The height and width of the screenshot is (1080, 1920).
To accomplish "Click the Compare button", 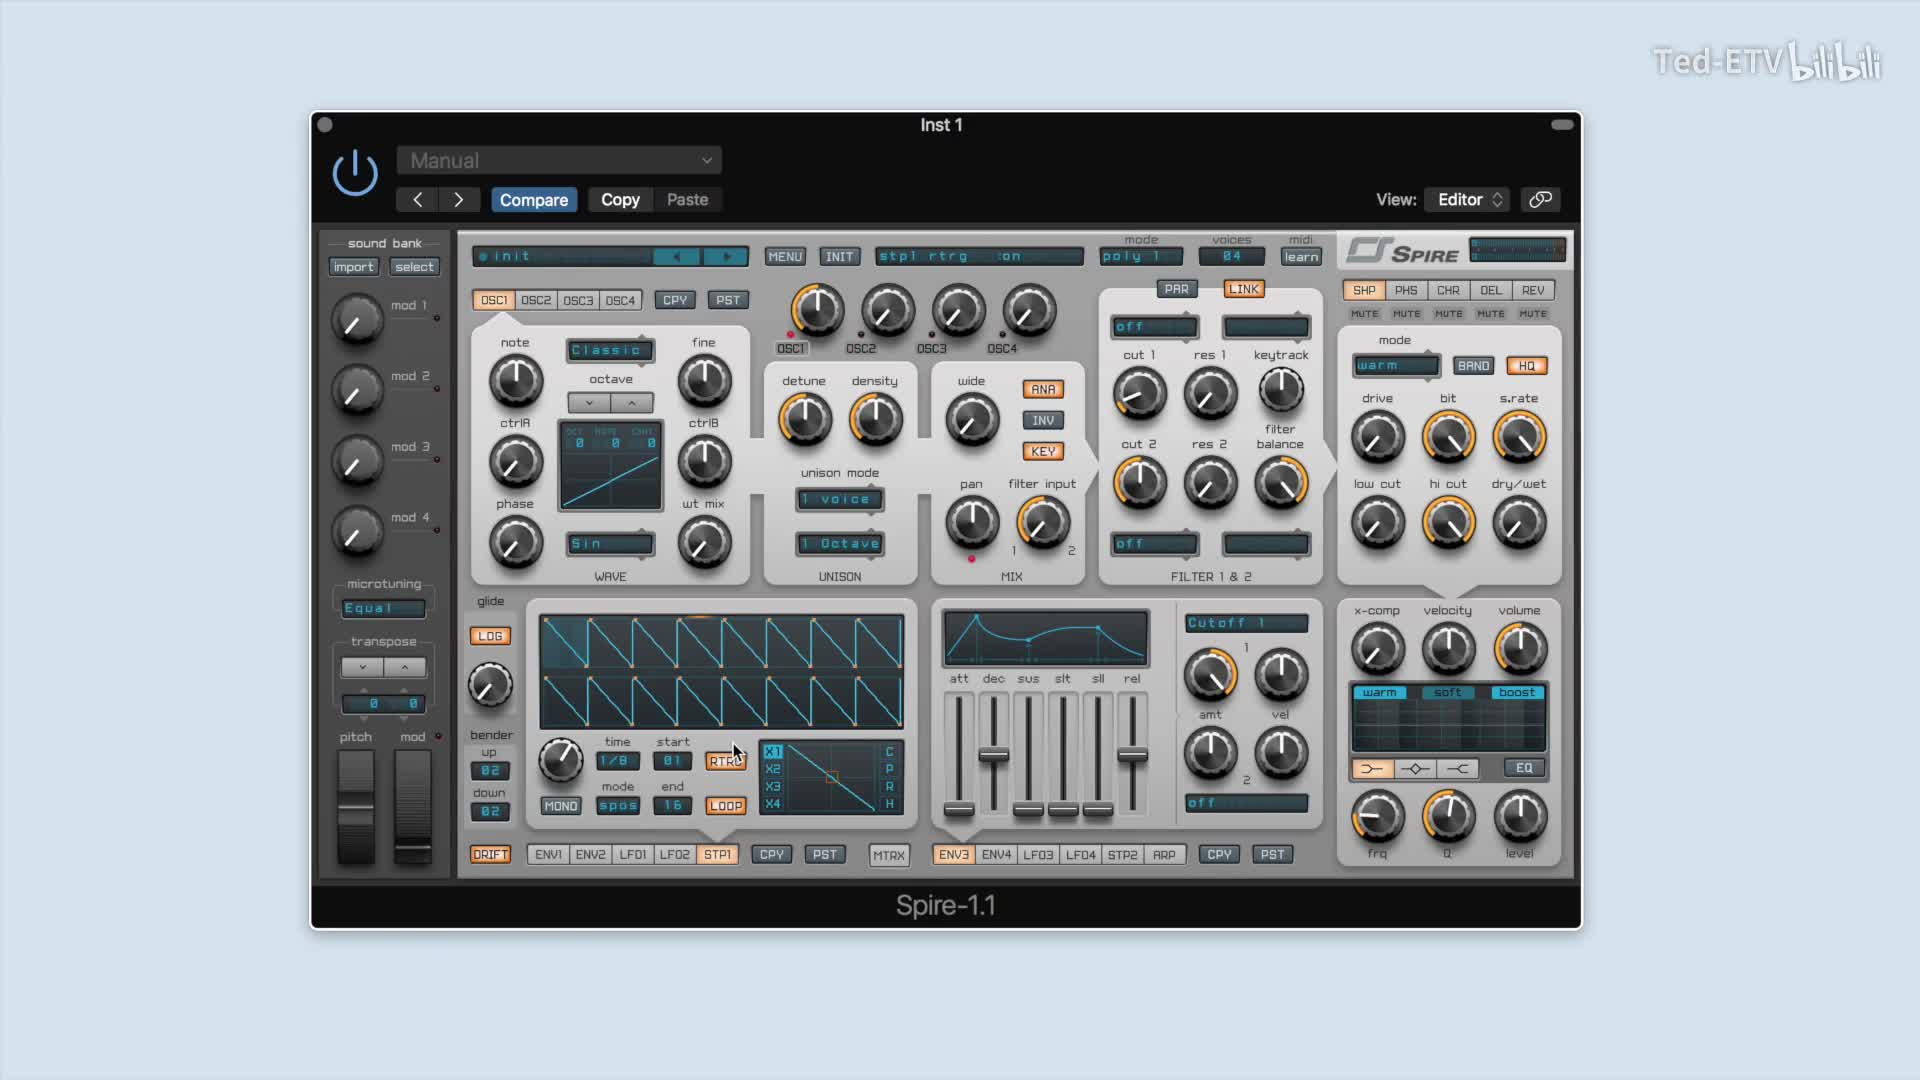I will coord(533,199).
